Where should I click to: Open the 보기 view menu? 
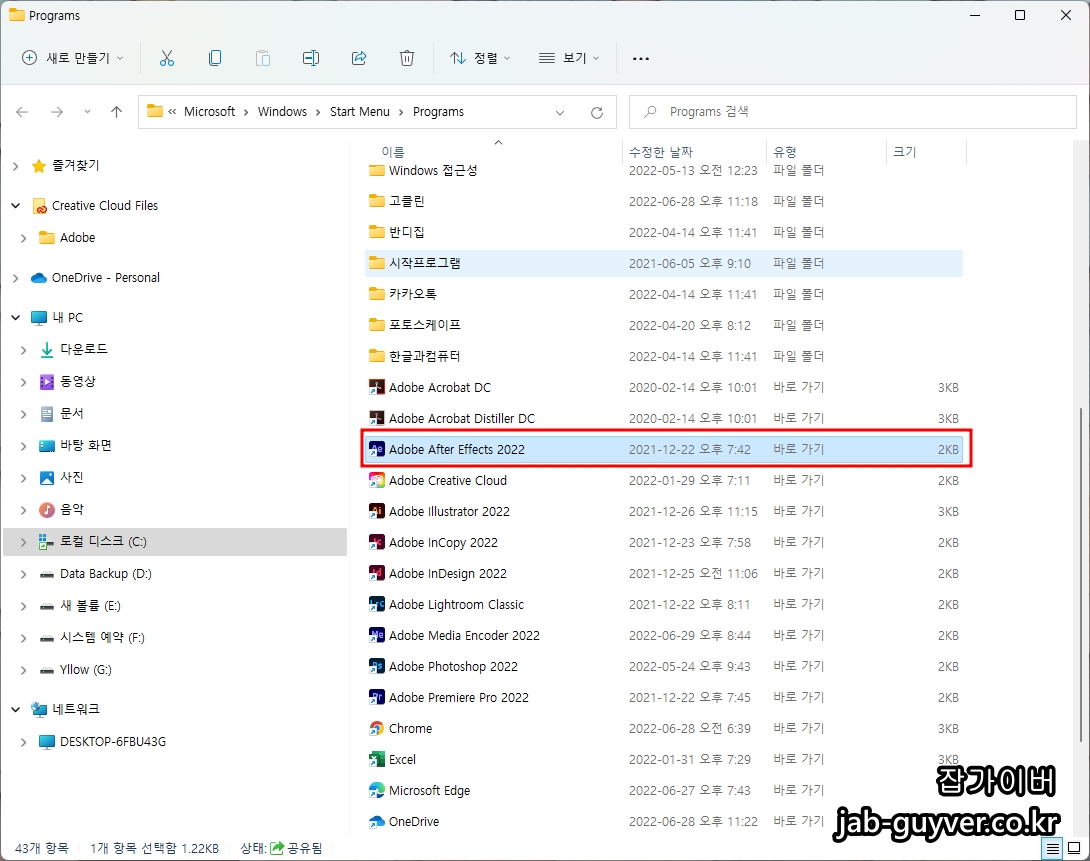click(x=569, y=58)
